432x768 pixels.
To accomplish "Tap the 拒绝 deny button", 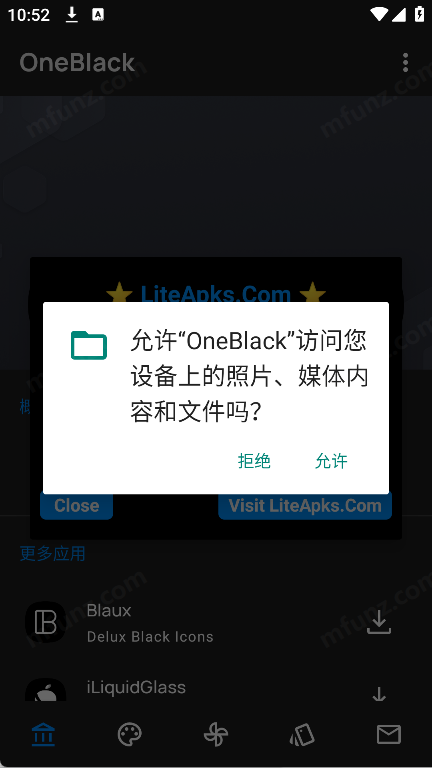I will tap(254, 461).
